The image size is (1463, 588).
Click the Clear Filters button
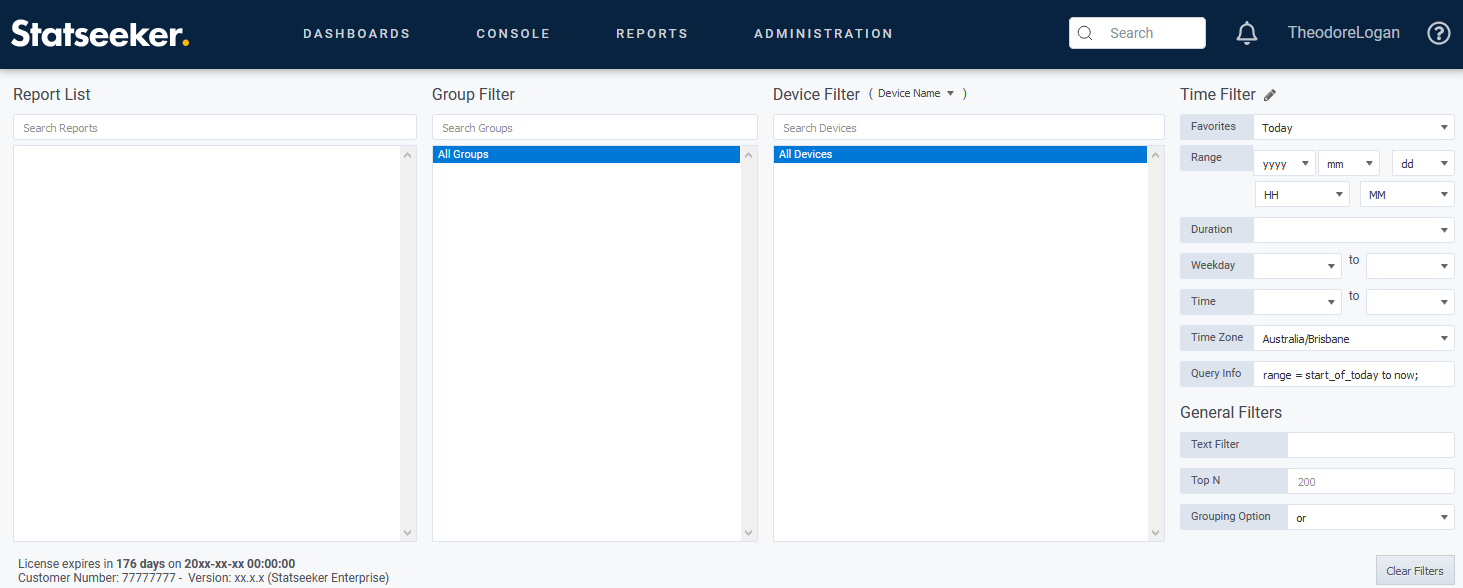(x=1414, y=571)
